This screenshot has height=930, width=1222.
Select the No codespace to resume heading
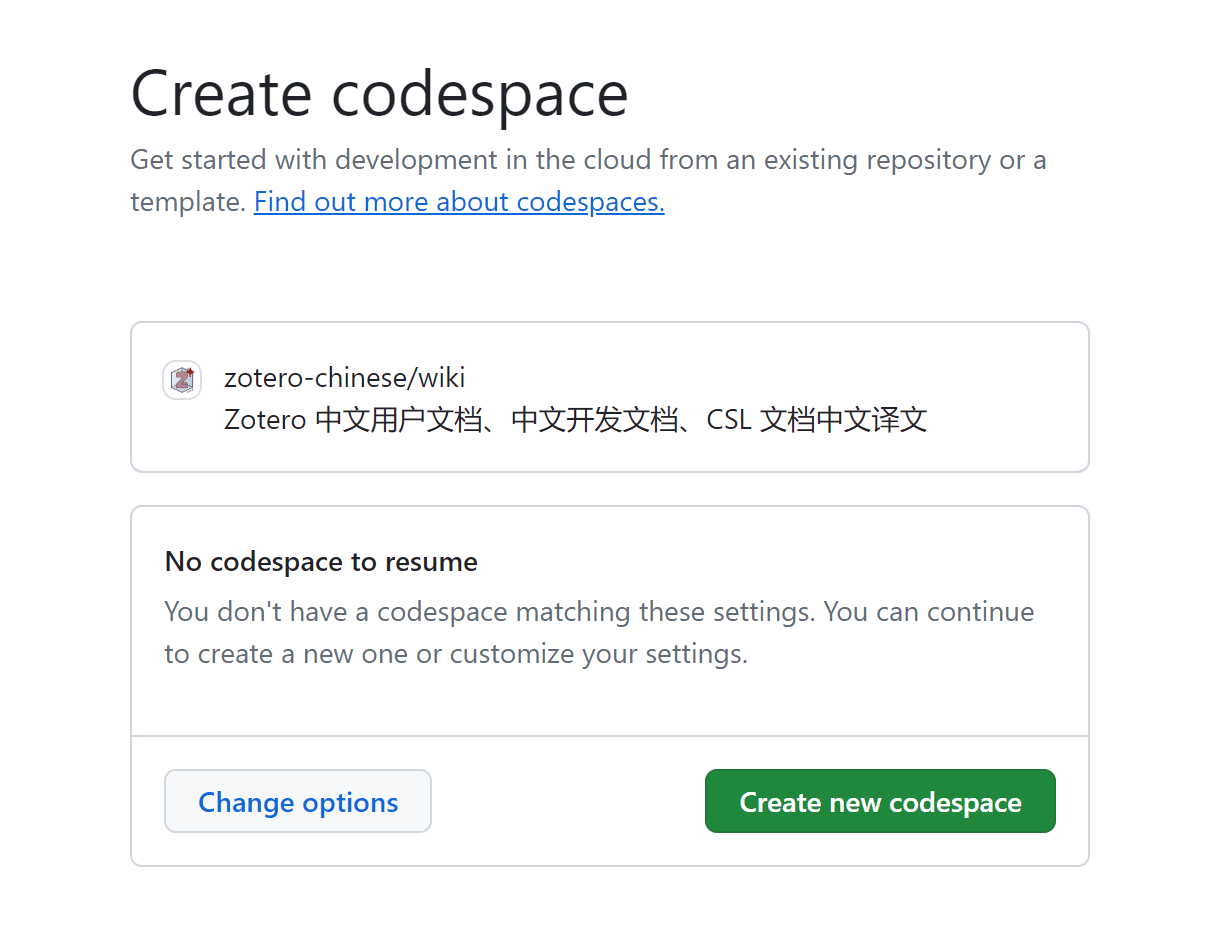pyautogui.click(x=321, y=561)
